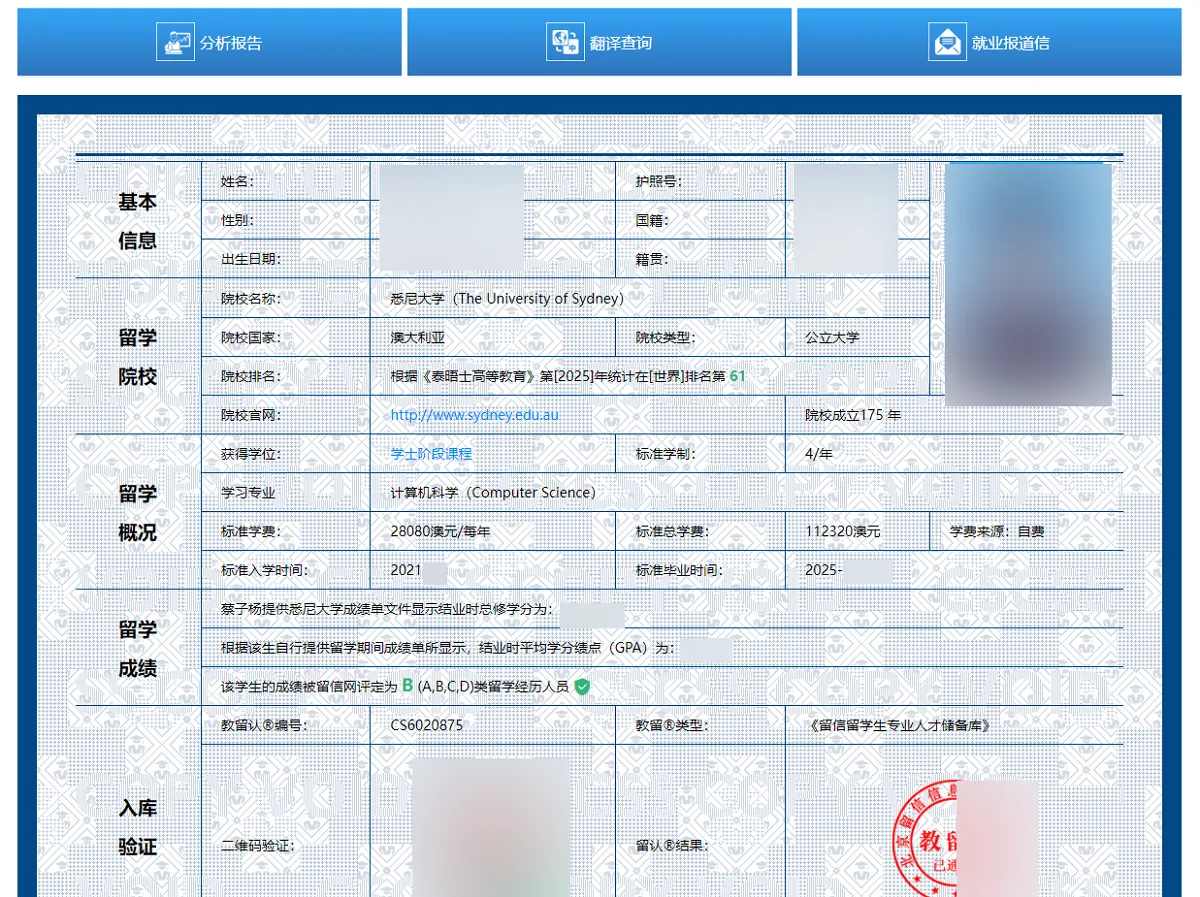
Task: Click the blurred applicant photo
Action: pyautogui.click(x=1028, y=284)
